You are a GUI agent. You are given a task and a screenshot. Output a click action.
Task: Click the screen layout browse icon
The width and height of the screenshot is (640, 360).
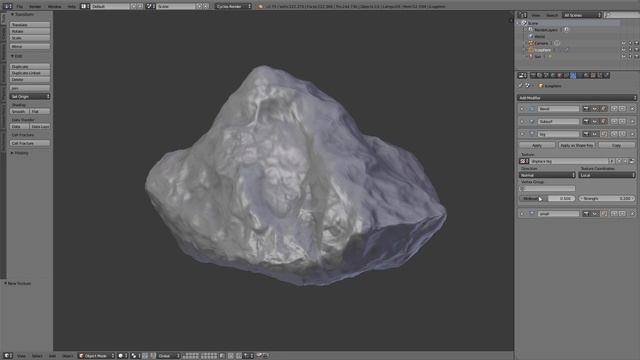click(x=84, y=6)
